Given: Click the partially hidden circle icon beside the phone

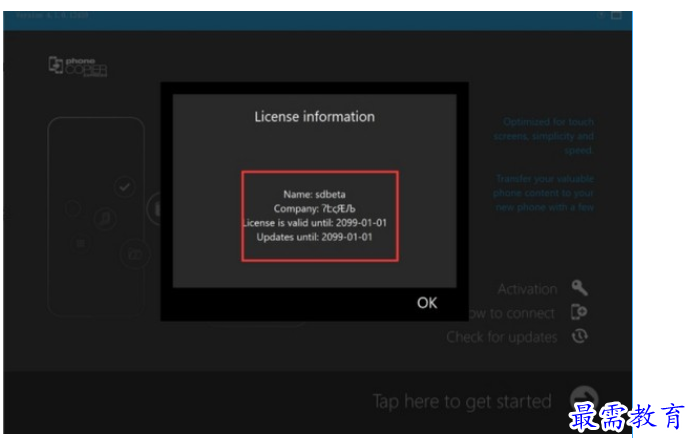Looking at the screenshot, I should [x=154, y=209].
